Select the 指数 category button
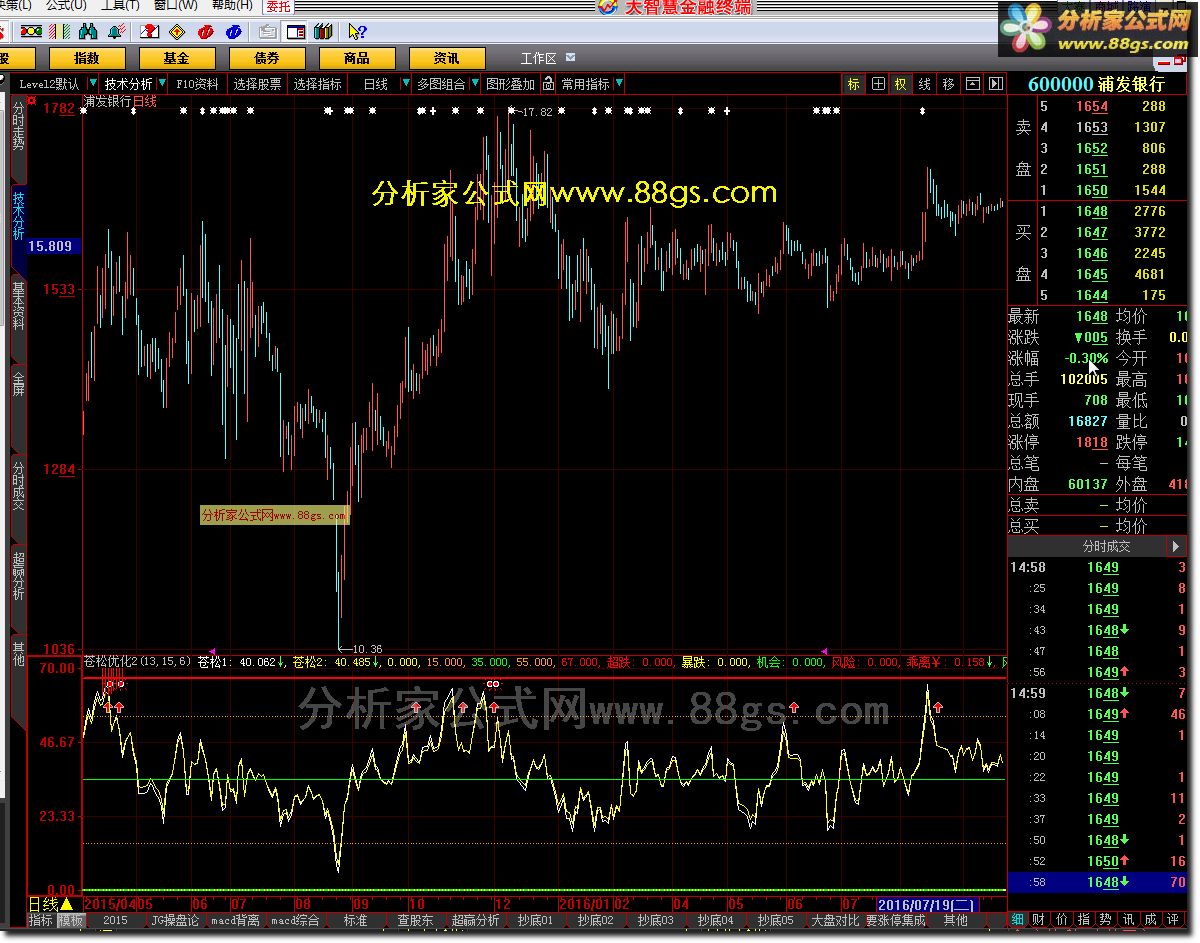1200x943 pixels. coord(87,58)
